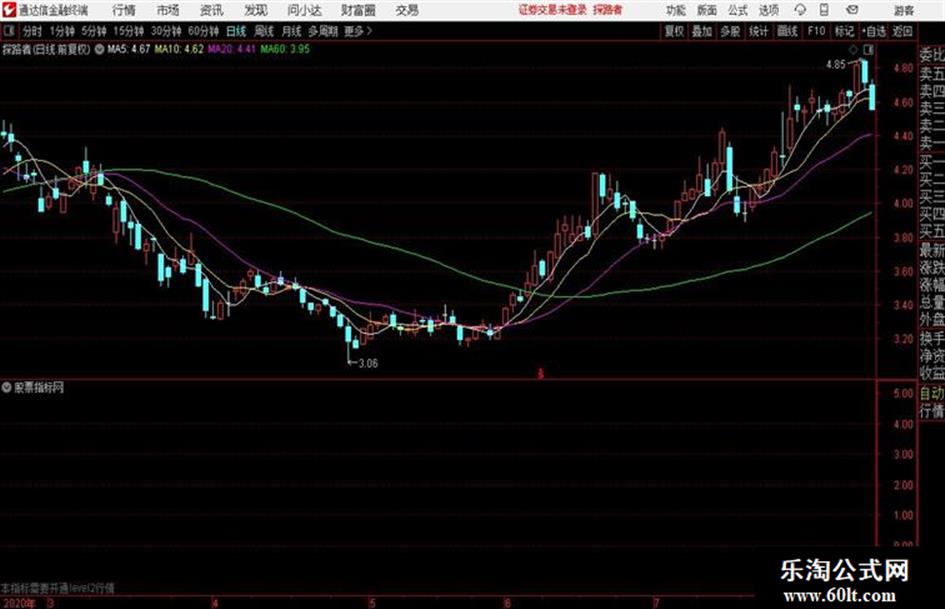Screen dimensions: 945x609
Task: Toggle the panel icon left of 分时
Action: (x=9, y=31)
